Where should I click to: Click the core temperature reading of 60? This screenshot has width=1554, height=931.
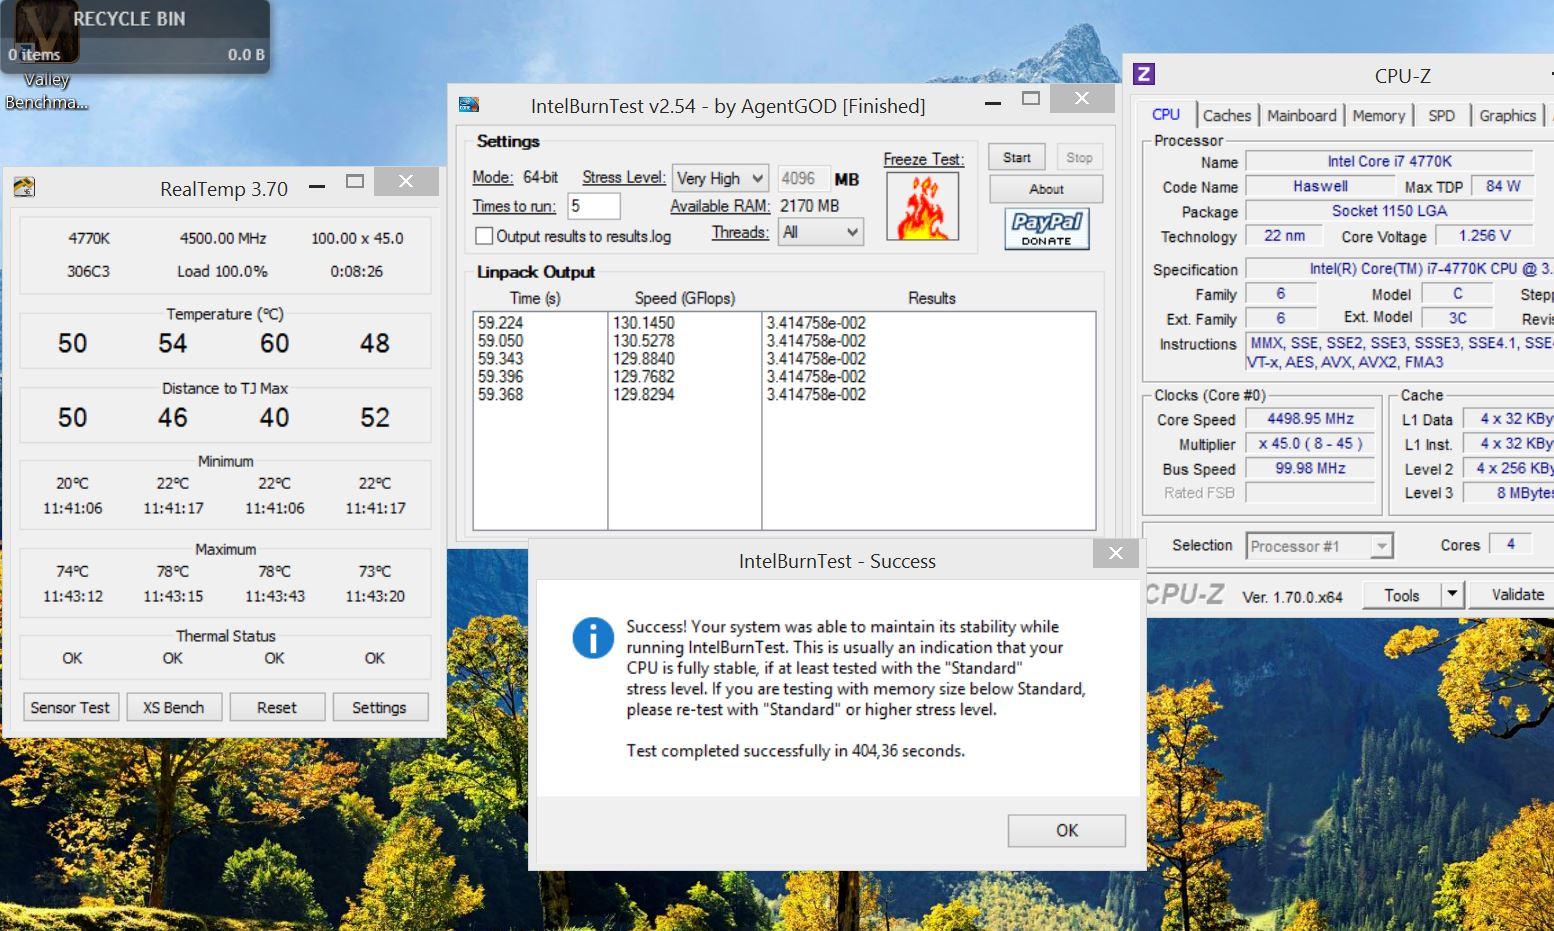pos(274,344)
